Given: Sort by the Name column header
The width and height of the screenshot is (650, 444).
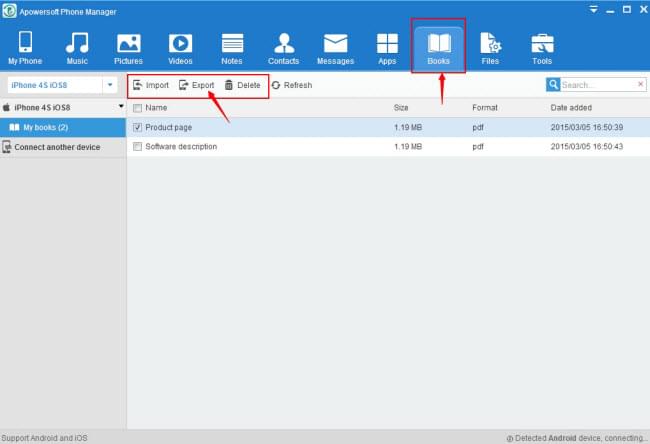Looking at the screenshot, I should click(156, 108).
